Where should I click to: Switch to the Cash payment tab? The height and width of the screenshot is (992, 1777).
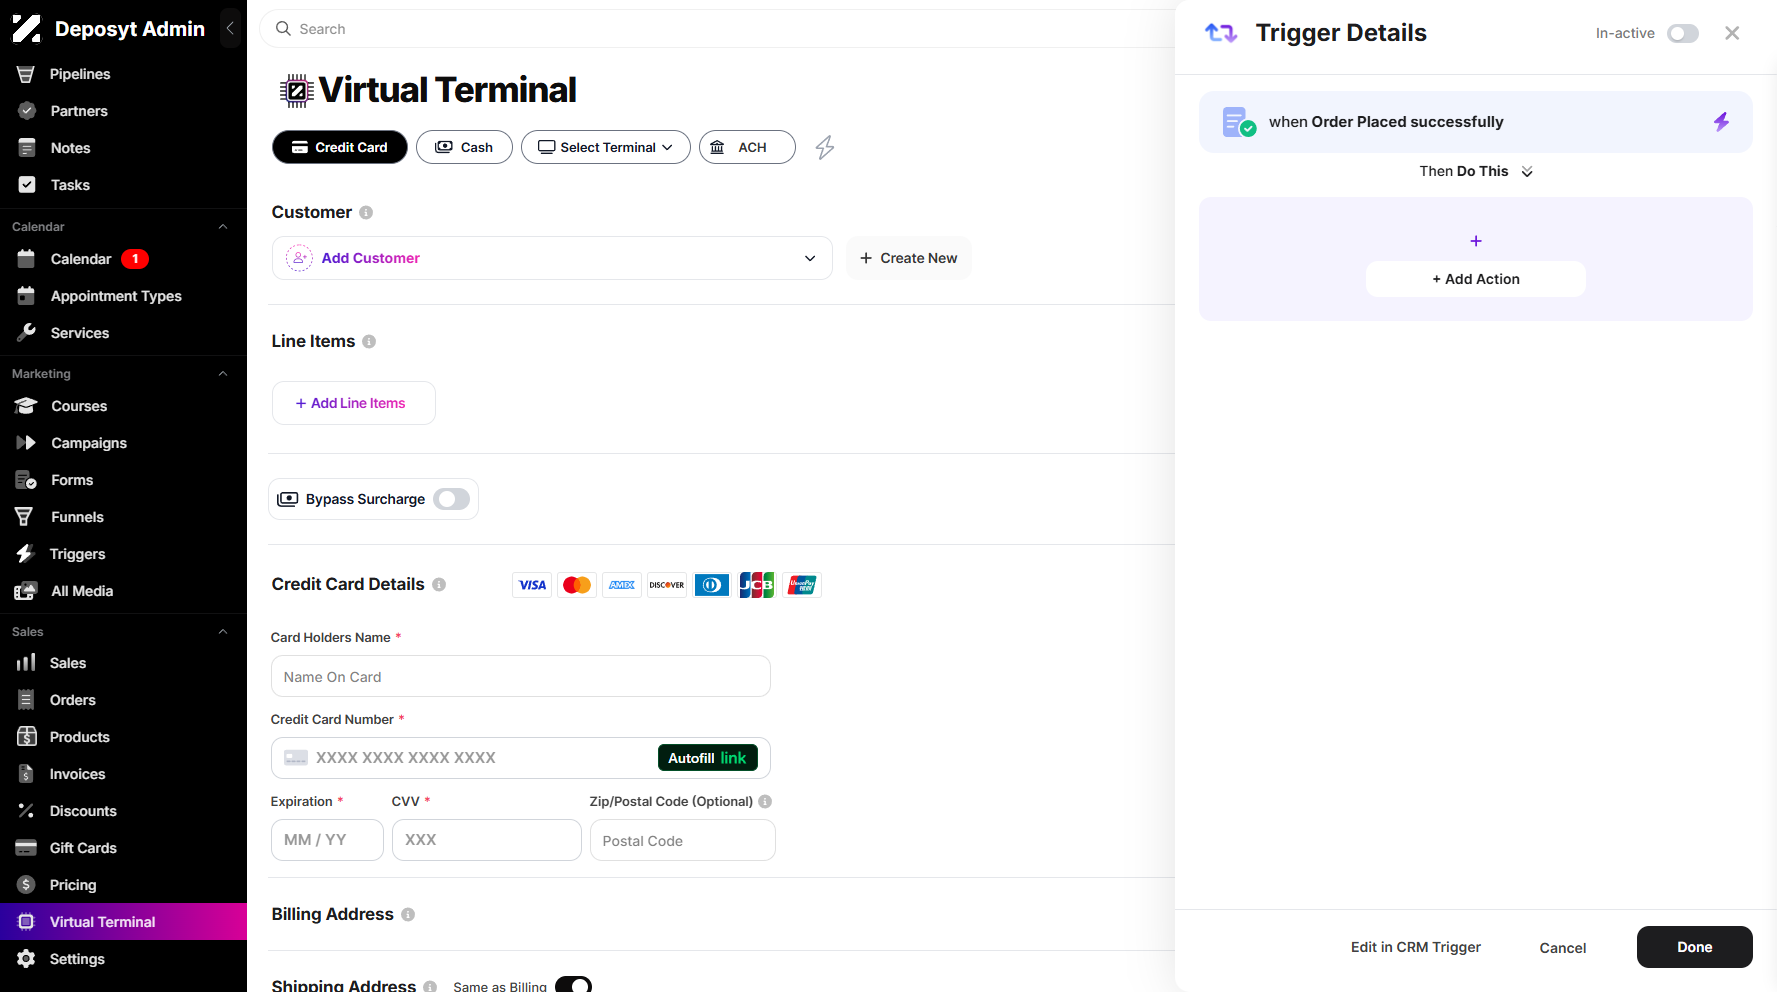point(464,147)
